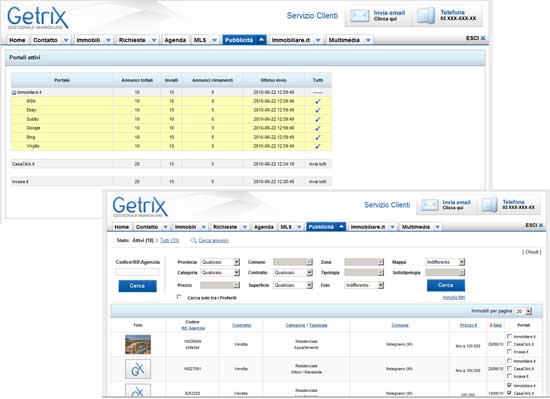Collapse the immobiliare.it portal group

[14, 93]
